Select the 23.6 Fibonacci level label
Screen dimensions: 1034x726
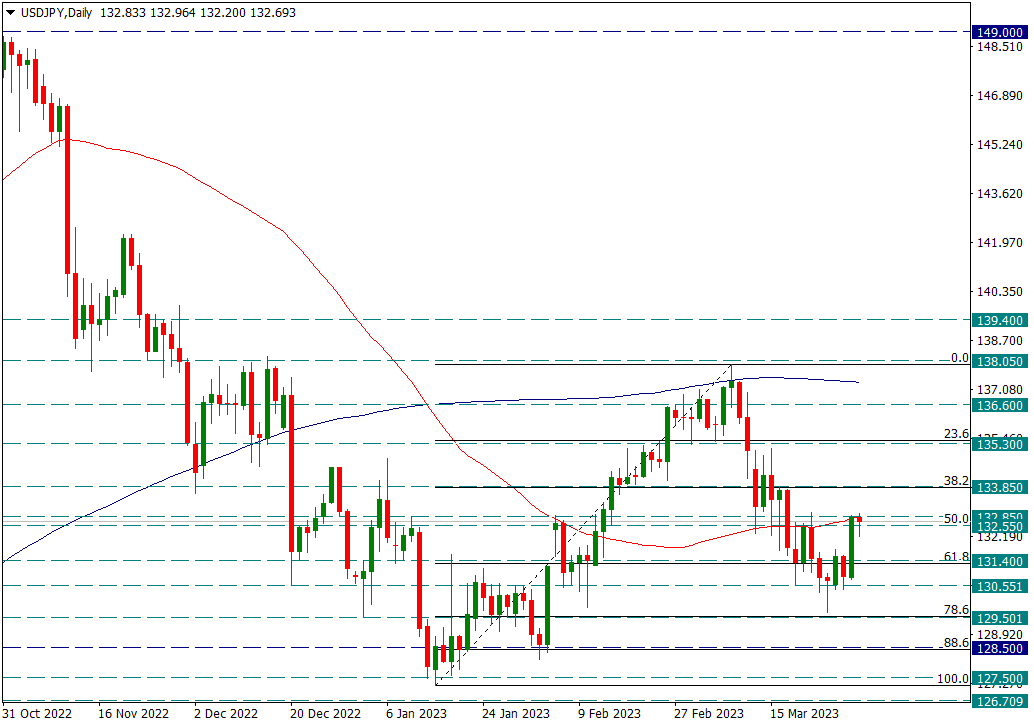click(x=957, y=434)
